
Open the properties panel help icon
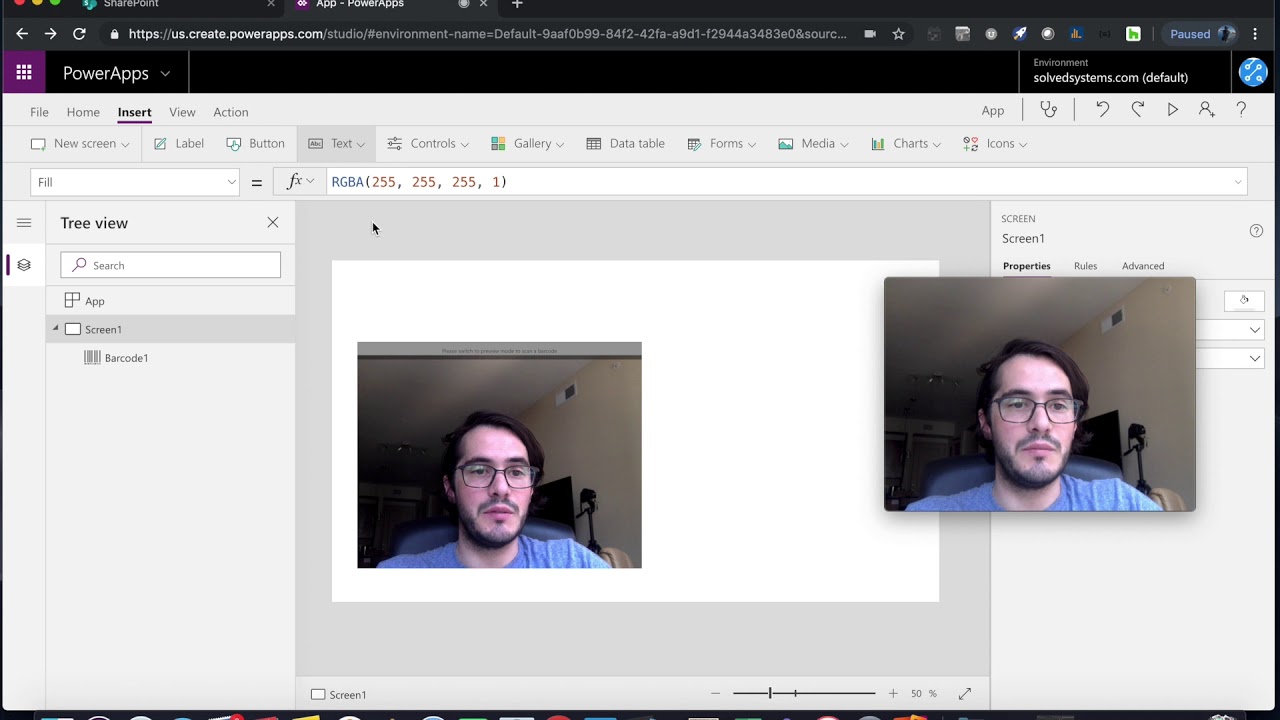1256,231
